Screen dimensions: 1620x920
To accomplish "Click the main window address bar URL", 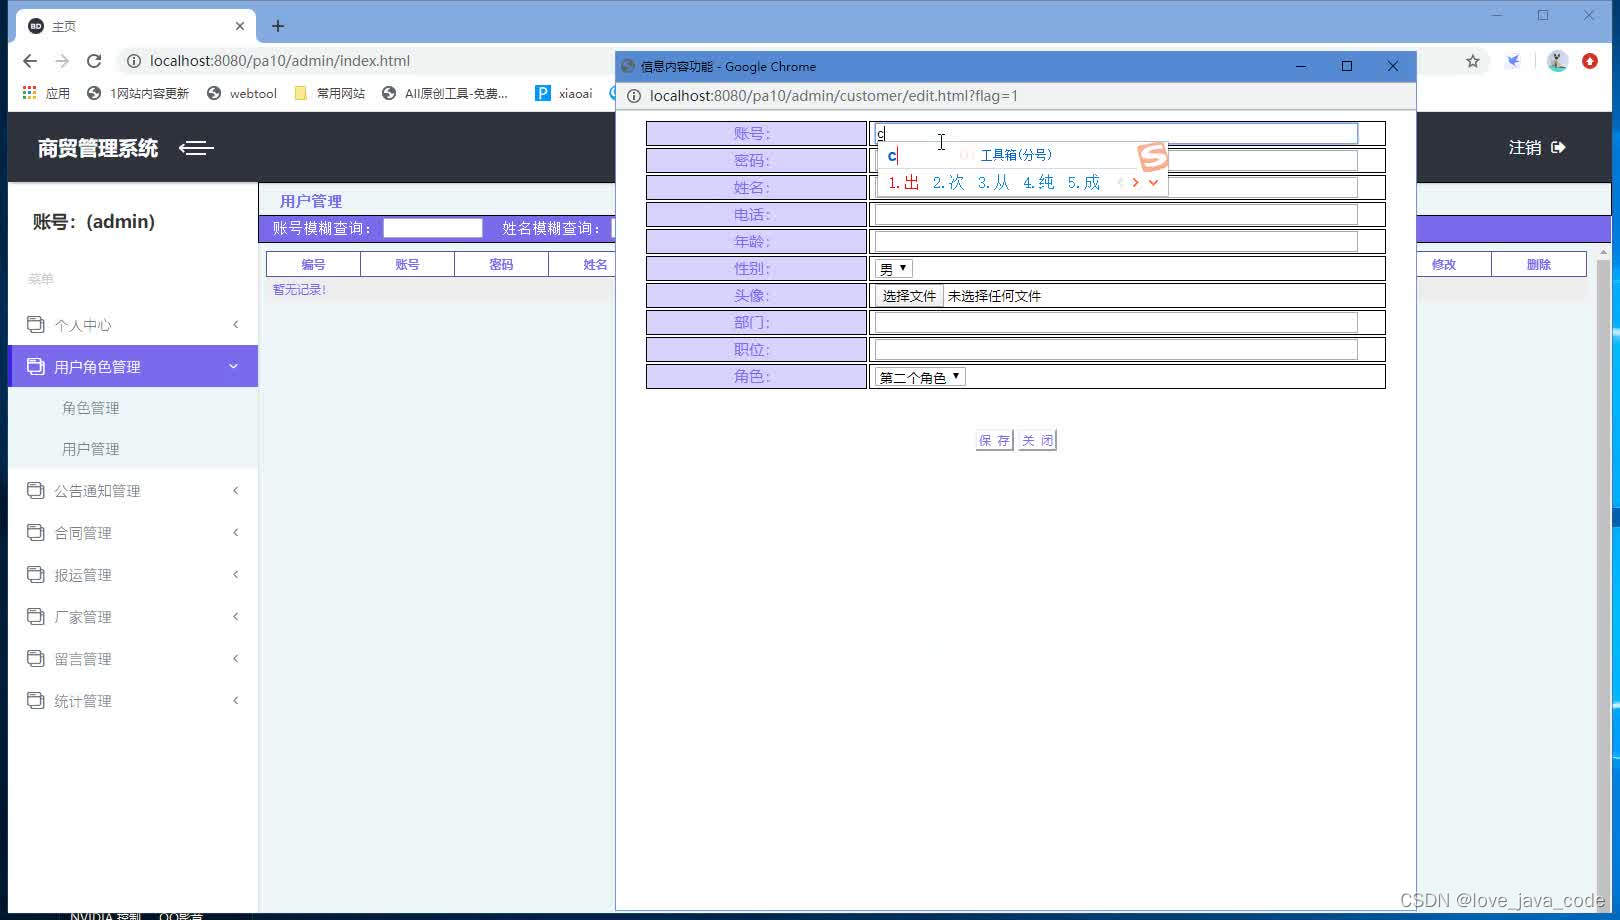I will pos(280,61).
